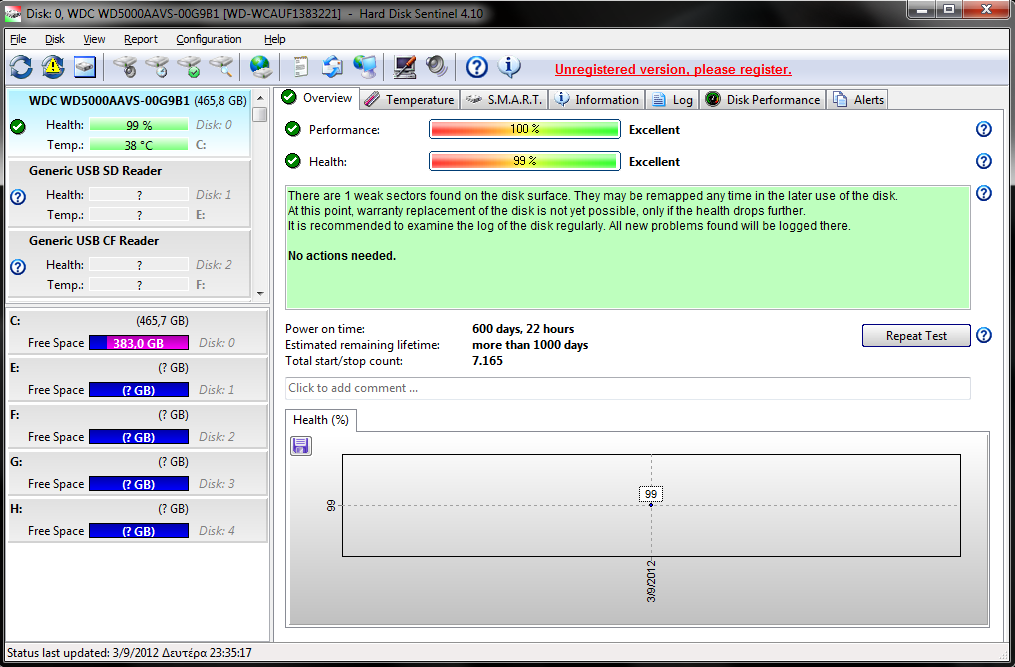
Task: Select the Overview tab
Action: (x=317, y=98)
